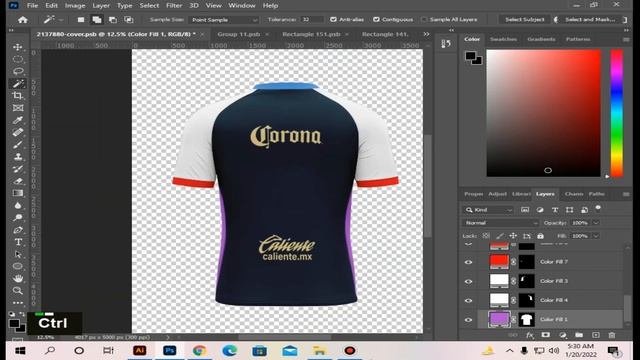The image size is (640, 360).
Task: Select the Hand tool
Action: [x=18, y=278]
